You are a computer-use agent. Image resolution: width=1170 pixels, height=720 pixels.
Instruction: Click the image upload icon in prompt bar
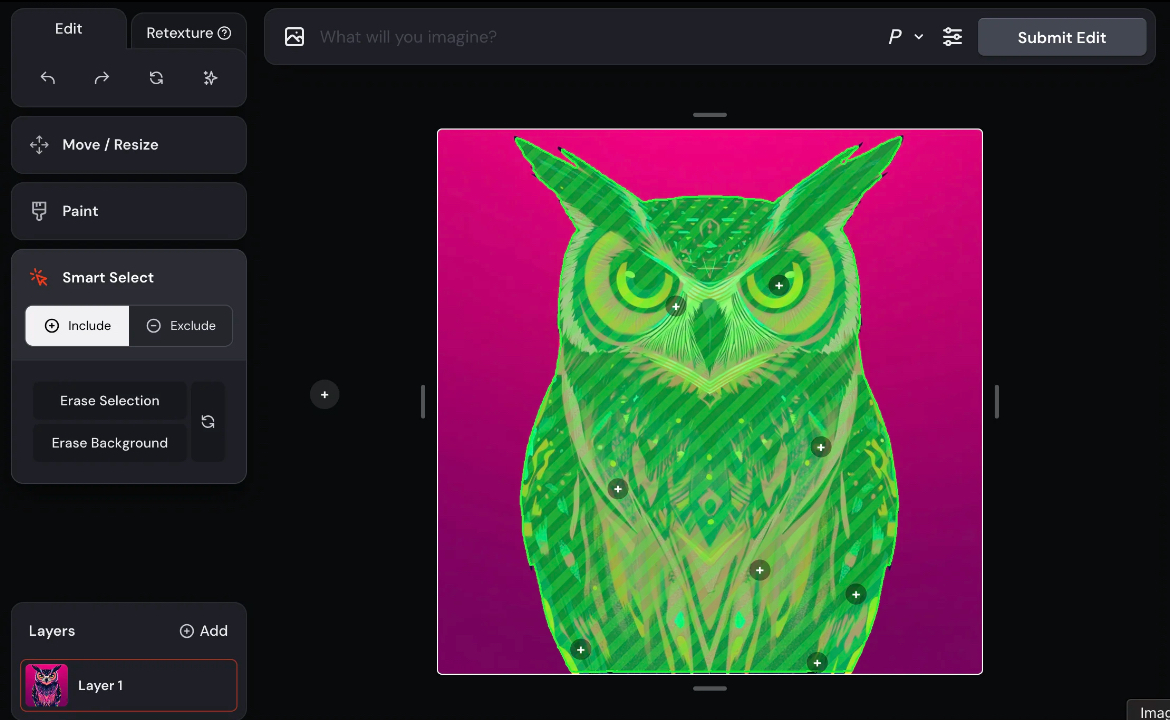(x=294, y=37)
